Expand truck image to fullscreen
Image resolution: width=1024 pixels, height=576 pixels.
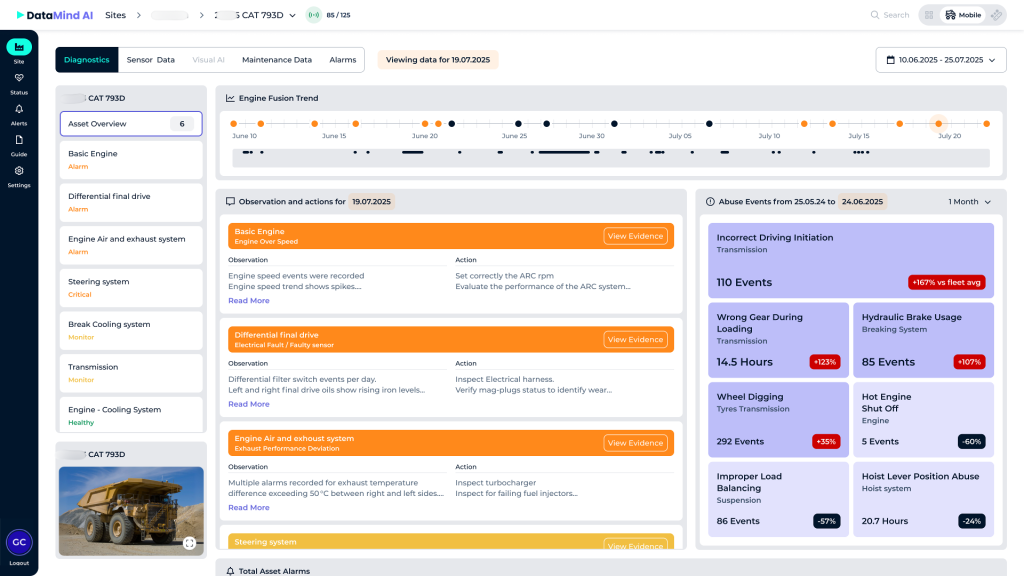pos(189,543)
